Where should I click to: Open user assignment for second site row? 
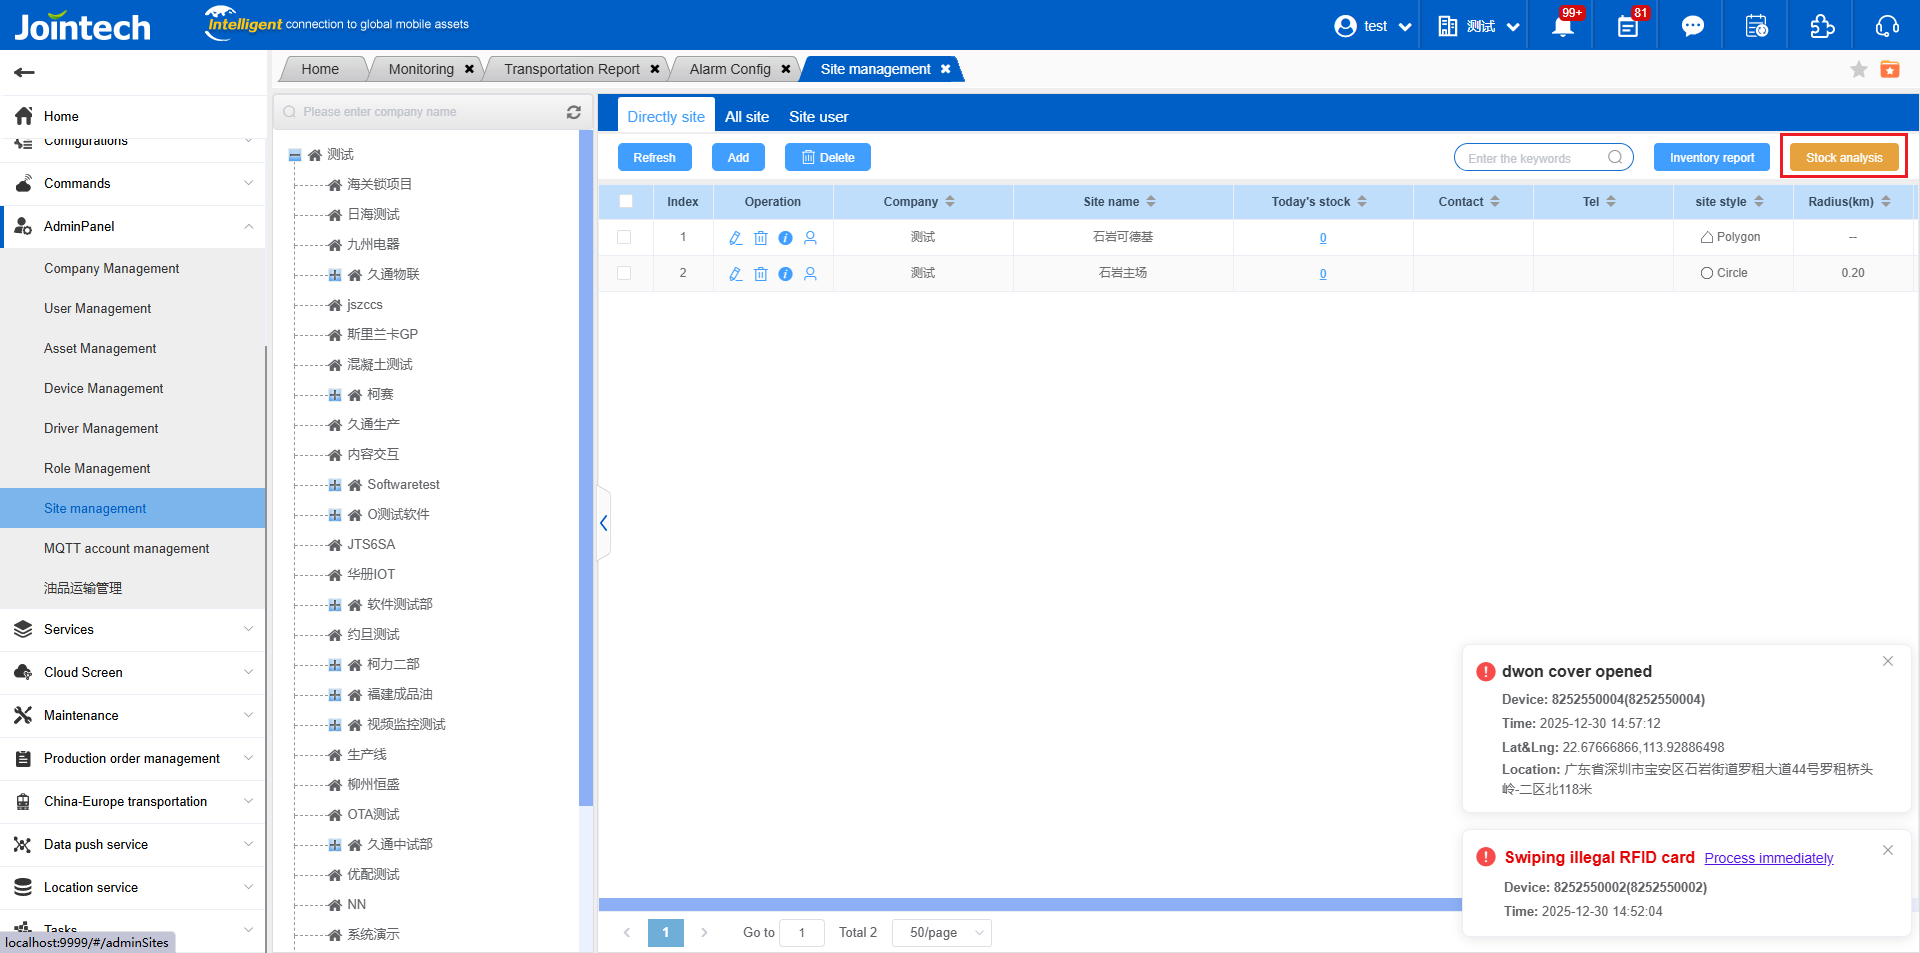[x=810, y=274]
